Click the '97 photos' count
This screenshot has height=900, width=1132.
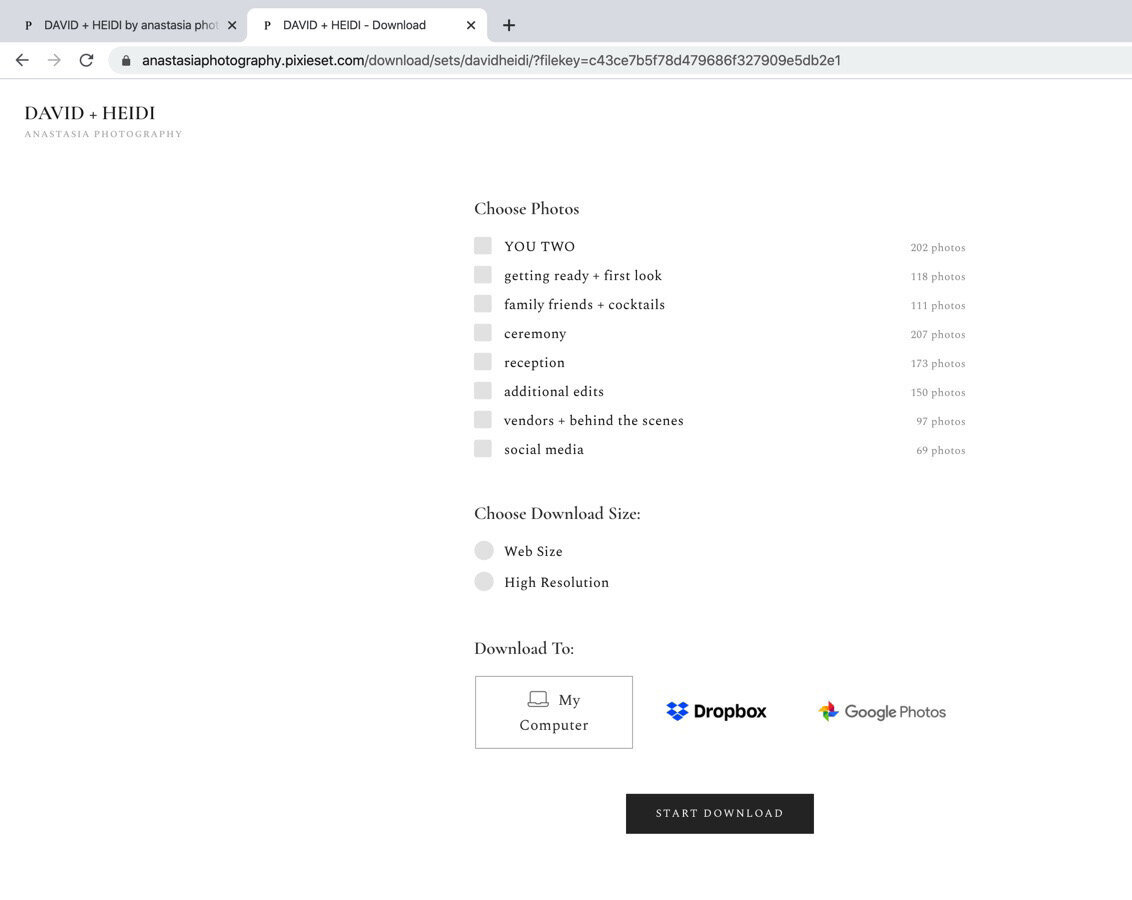[x=941, y=421]
